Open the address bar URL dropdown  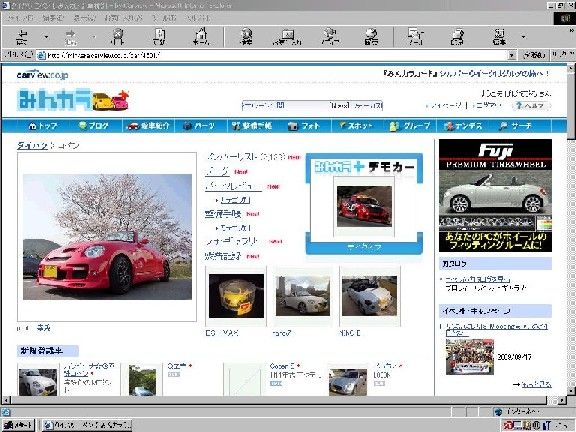(x=512, y=55)
